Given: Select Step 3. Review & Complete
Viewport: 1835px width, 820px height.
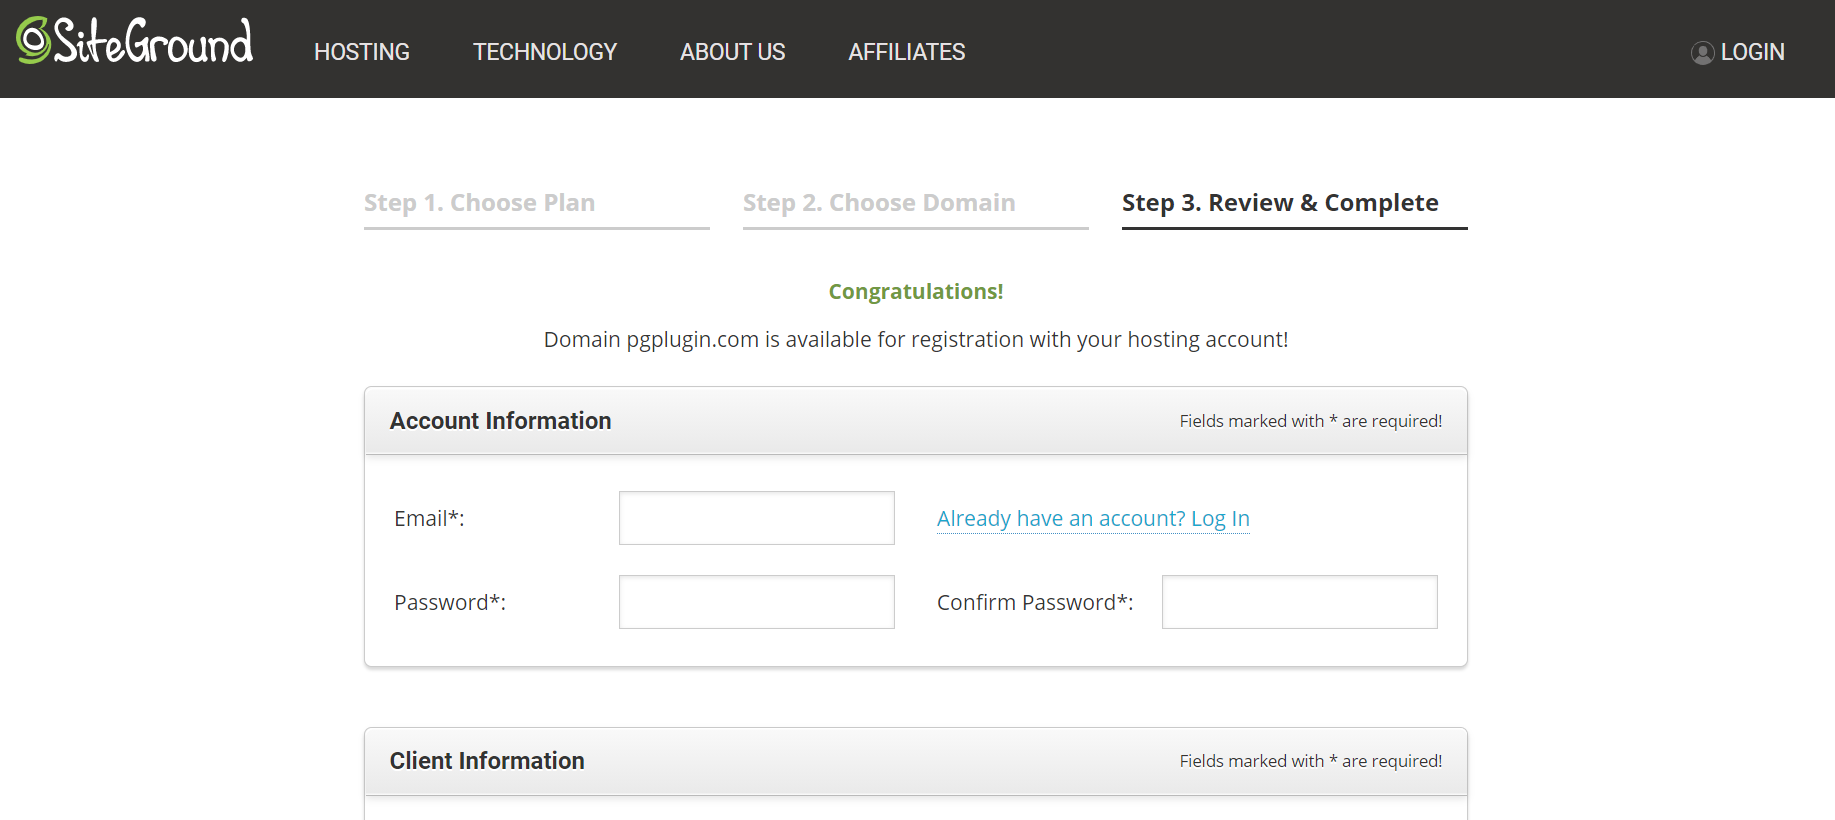Looking at the screenshot, I should pyautogui.click(x=1280, y=203).
